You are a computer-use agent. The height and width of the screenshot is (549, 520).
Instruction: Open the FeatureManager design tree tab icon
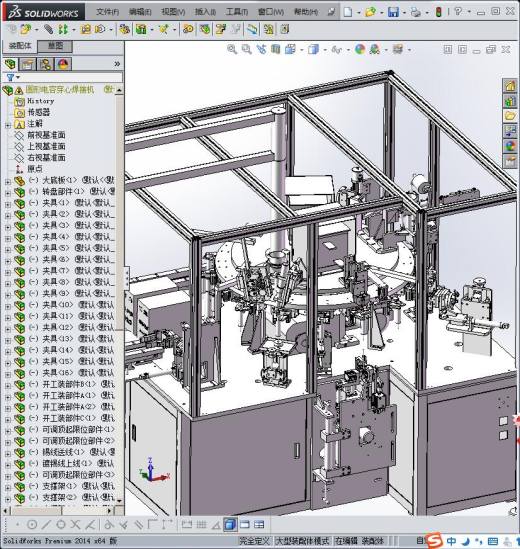[x=10, y=64]
